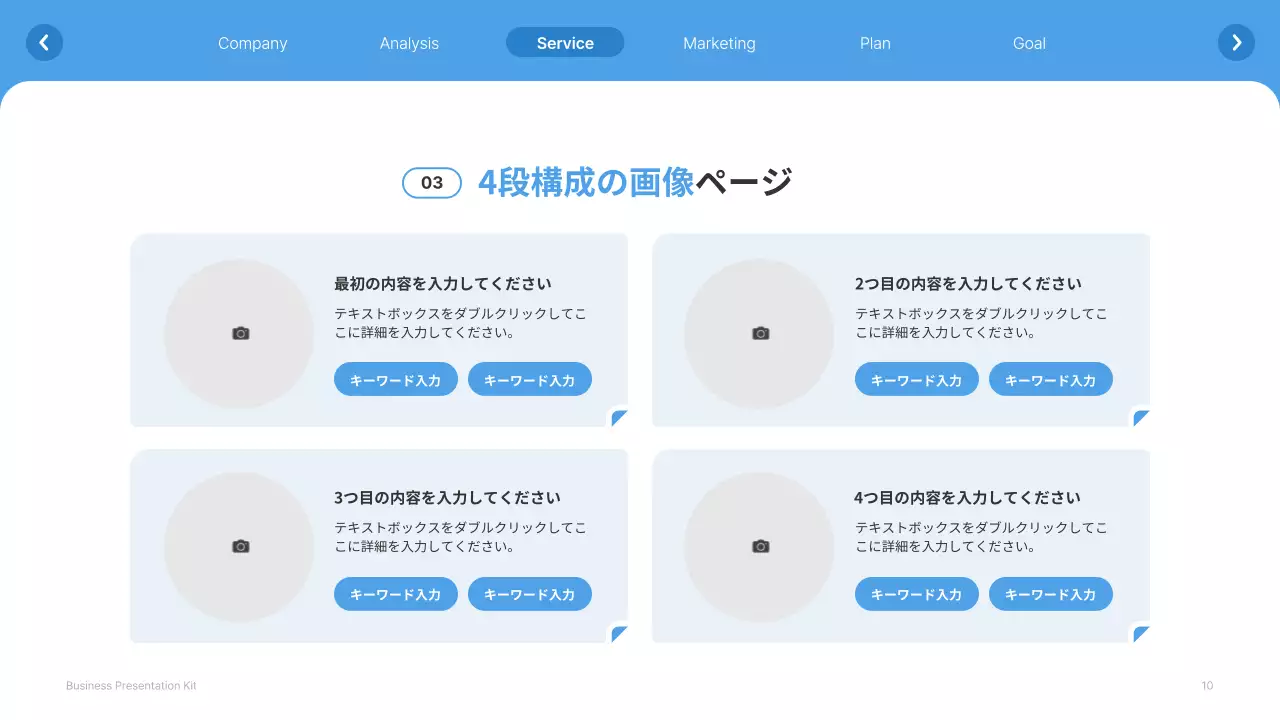Open the Goal tab
This screenshot has width=1280, height=720.
(1029, 43)
